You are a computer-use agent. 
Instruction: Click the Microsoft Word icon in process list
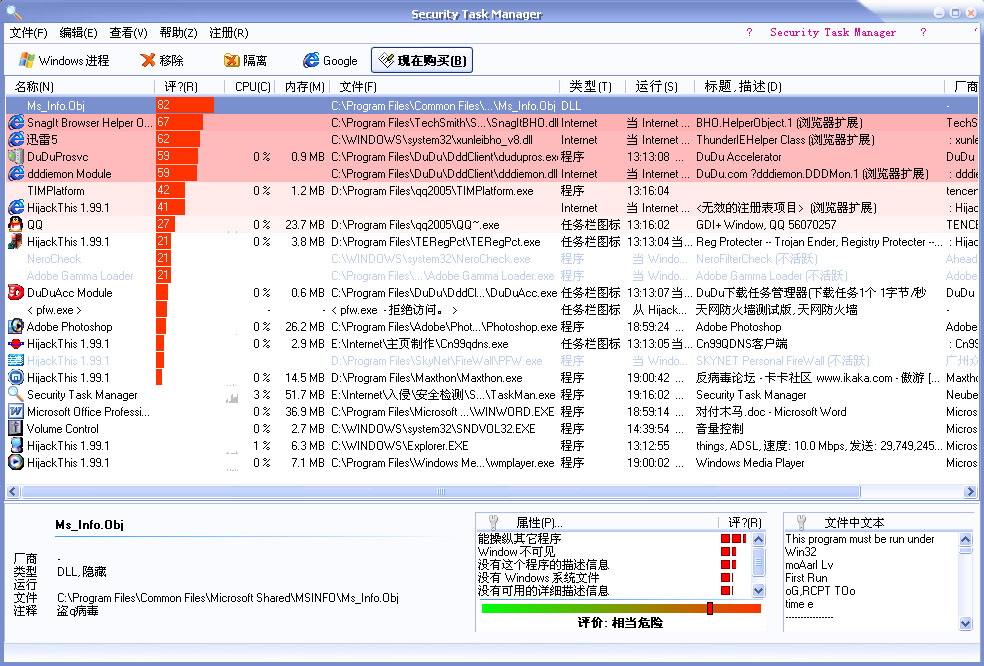coord(16,411)
